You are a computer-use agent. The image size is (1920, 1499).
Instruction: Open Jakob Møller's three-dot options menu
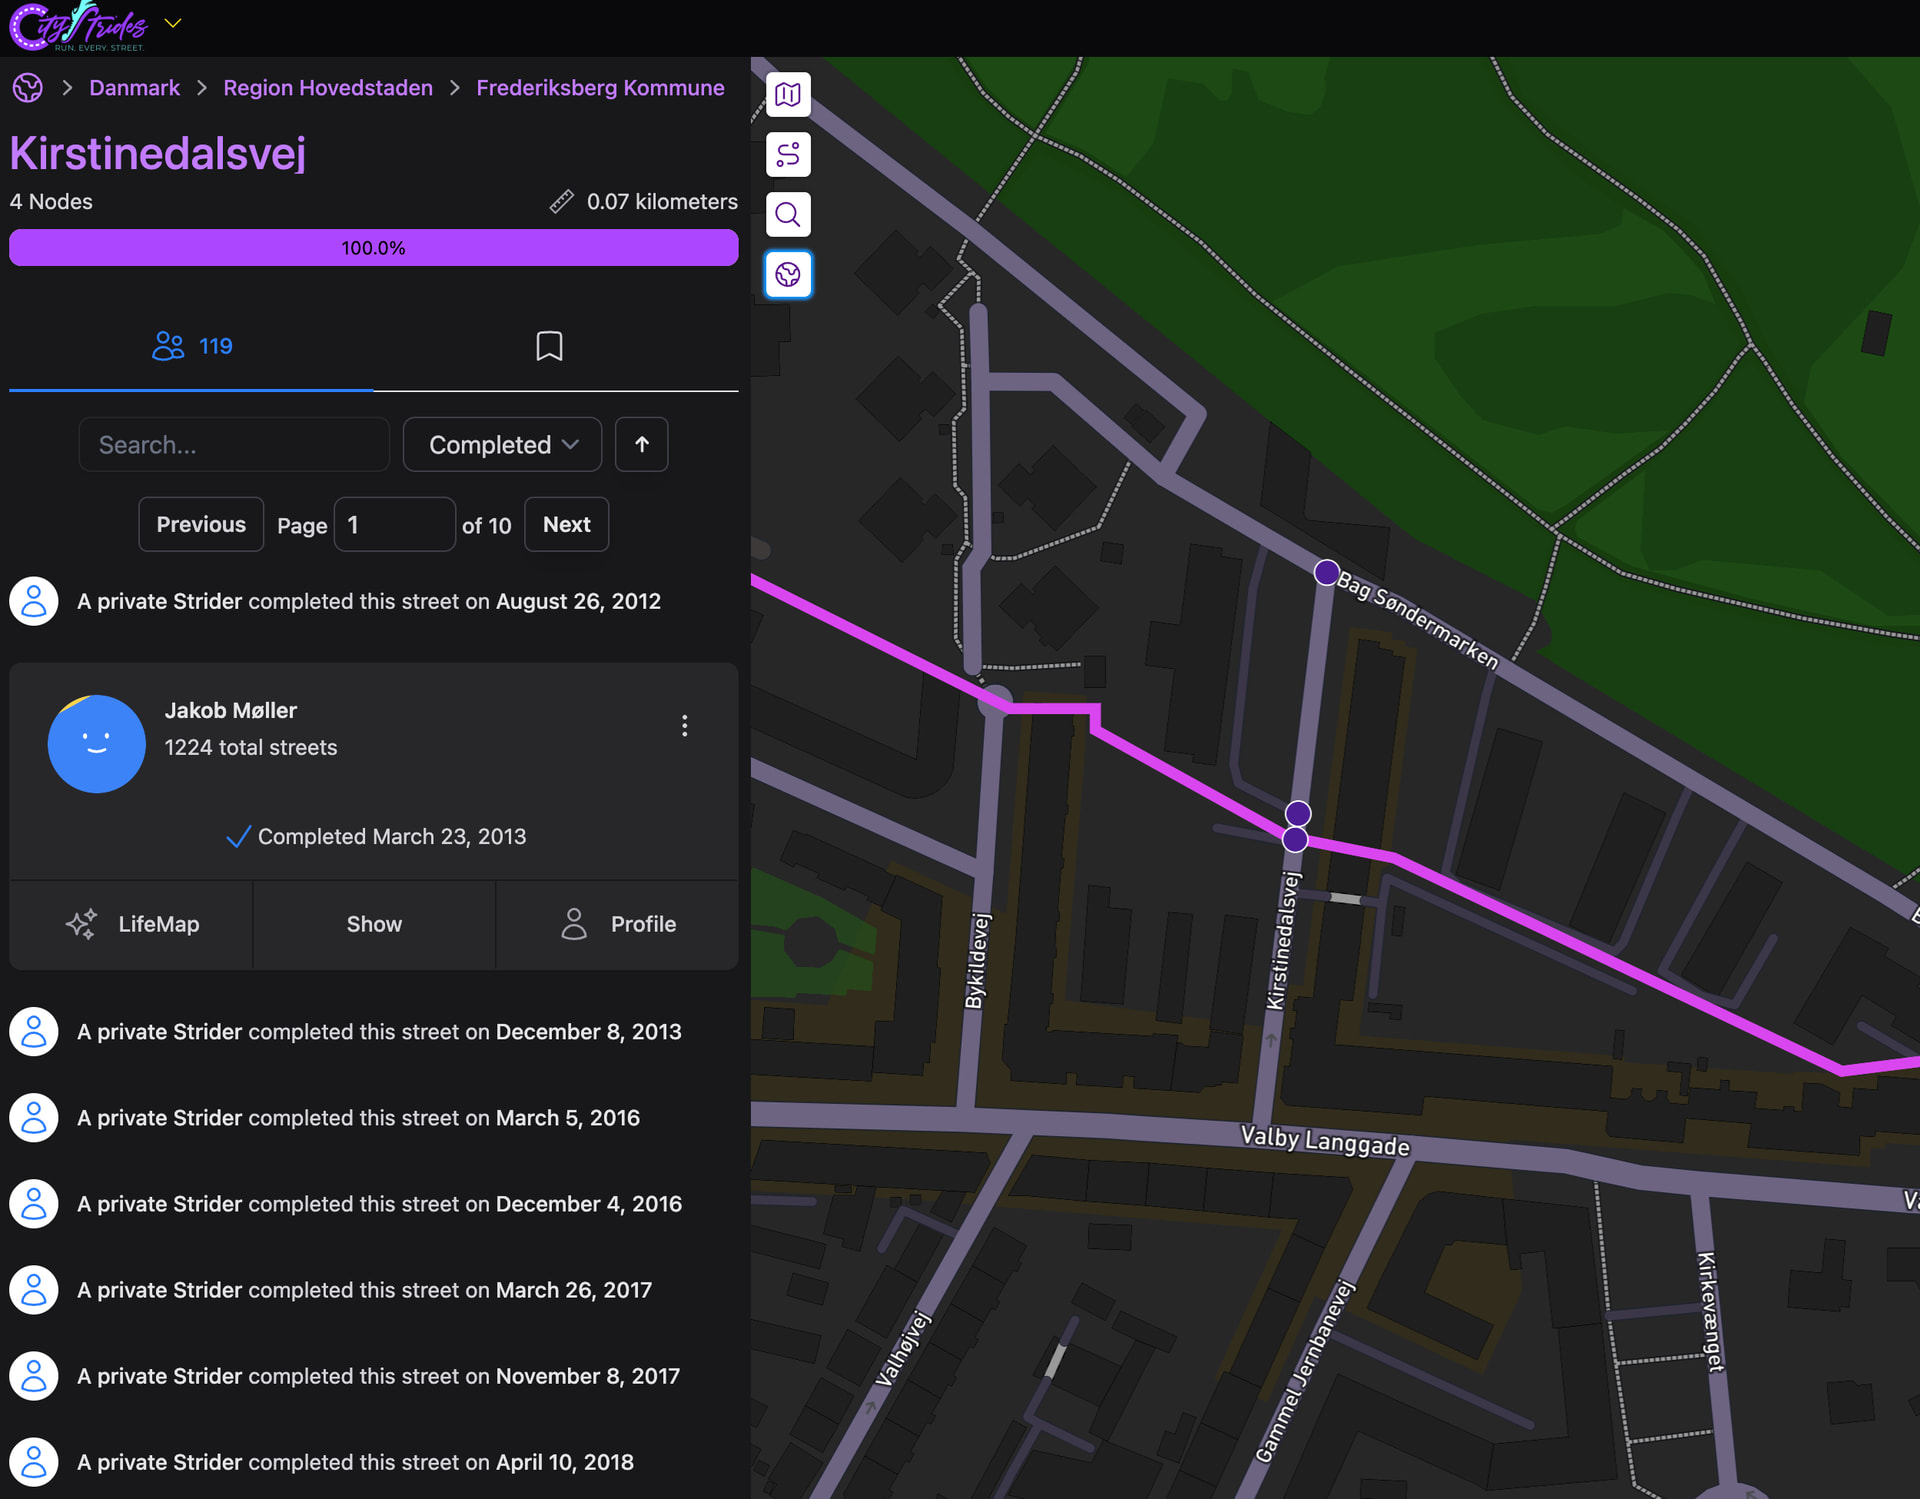click(x=684, y=725)
